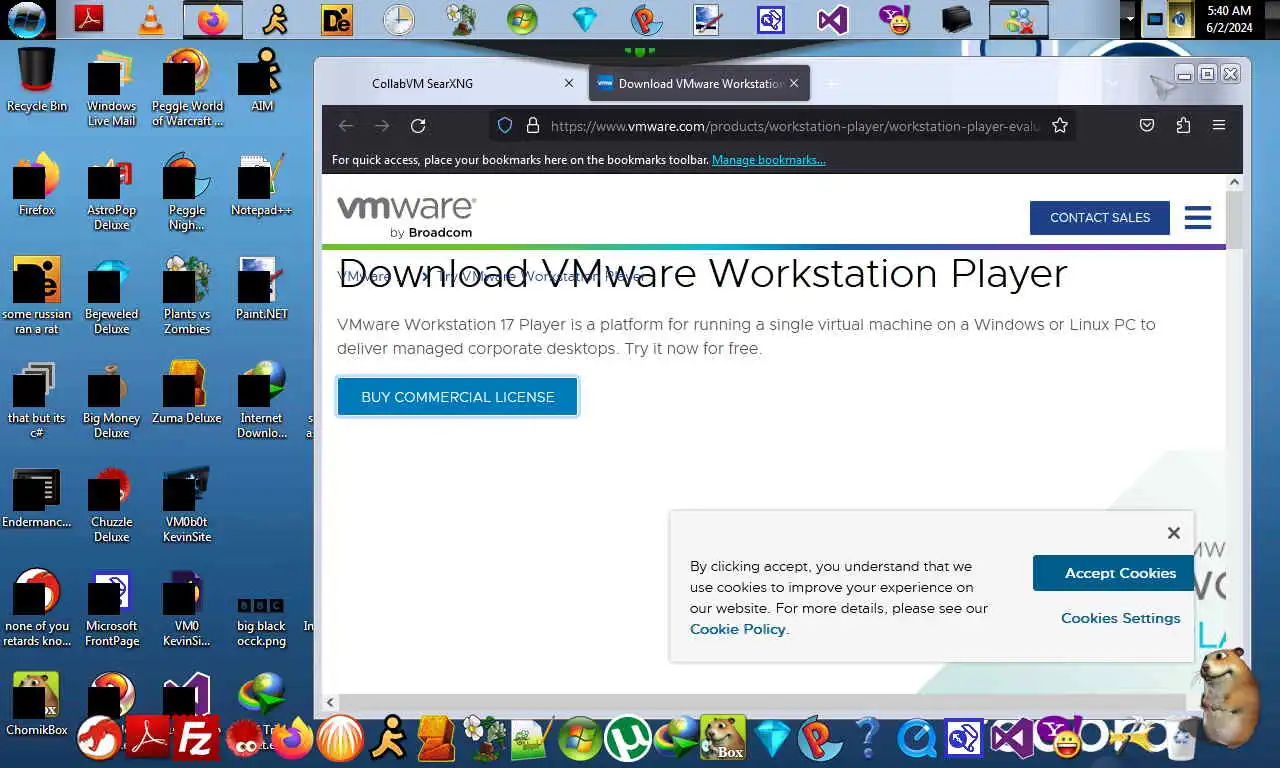
Task: Select the Recycle Bin desktop icon
Action: pyautogui.click(x=37, y=80)
